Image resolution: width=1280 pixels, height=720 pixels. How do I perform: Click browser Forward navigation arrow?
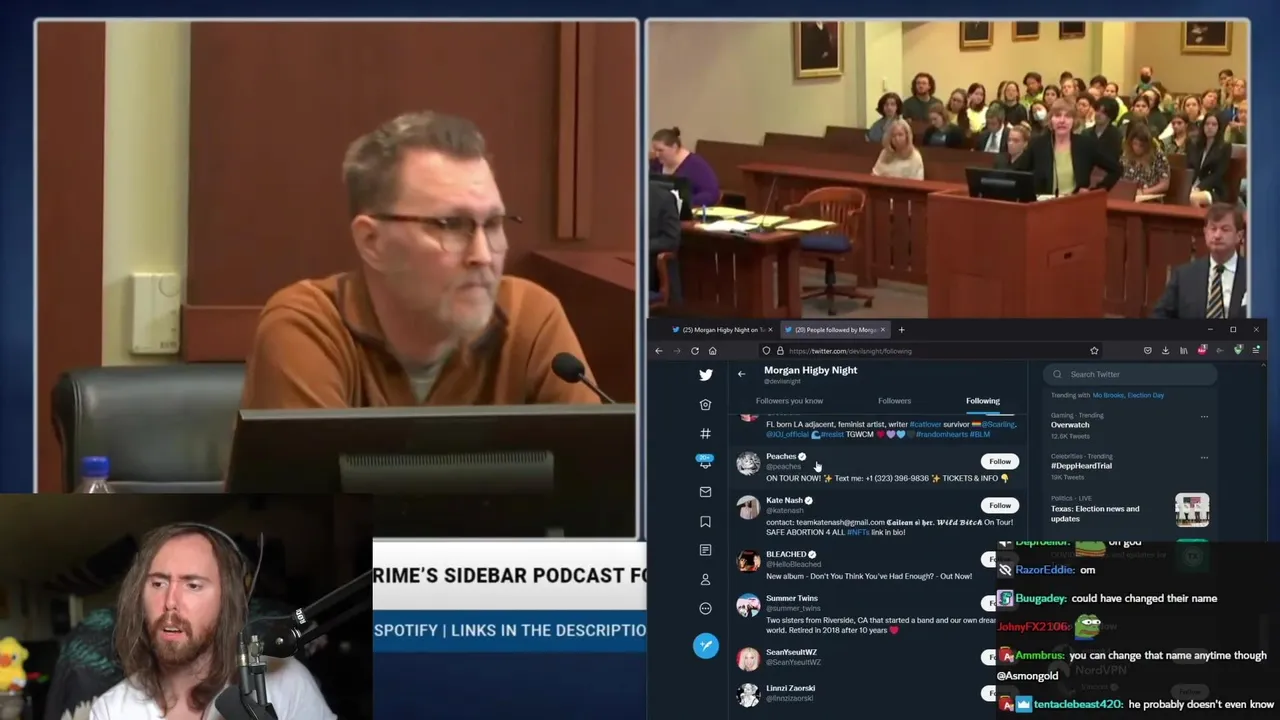pyautogui.click(x=677, y=351)
